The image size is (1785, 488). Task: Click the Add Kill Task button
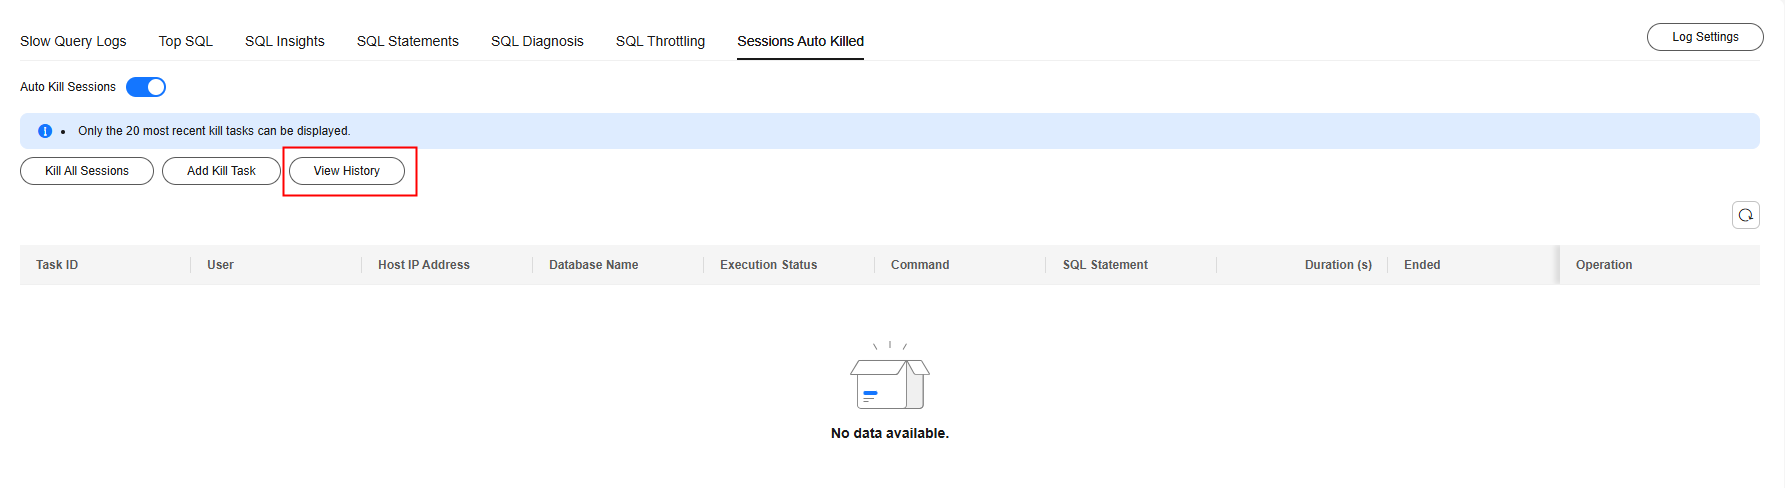[221, 171]
